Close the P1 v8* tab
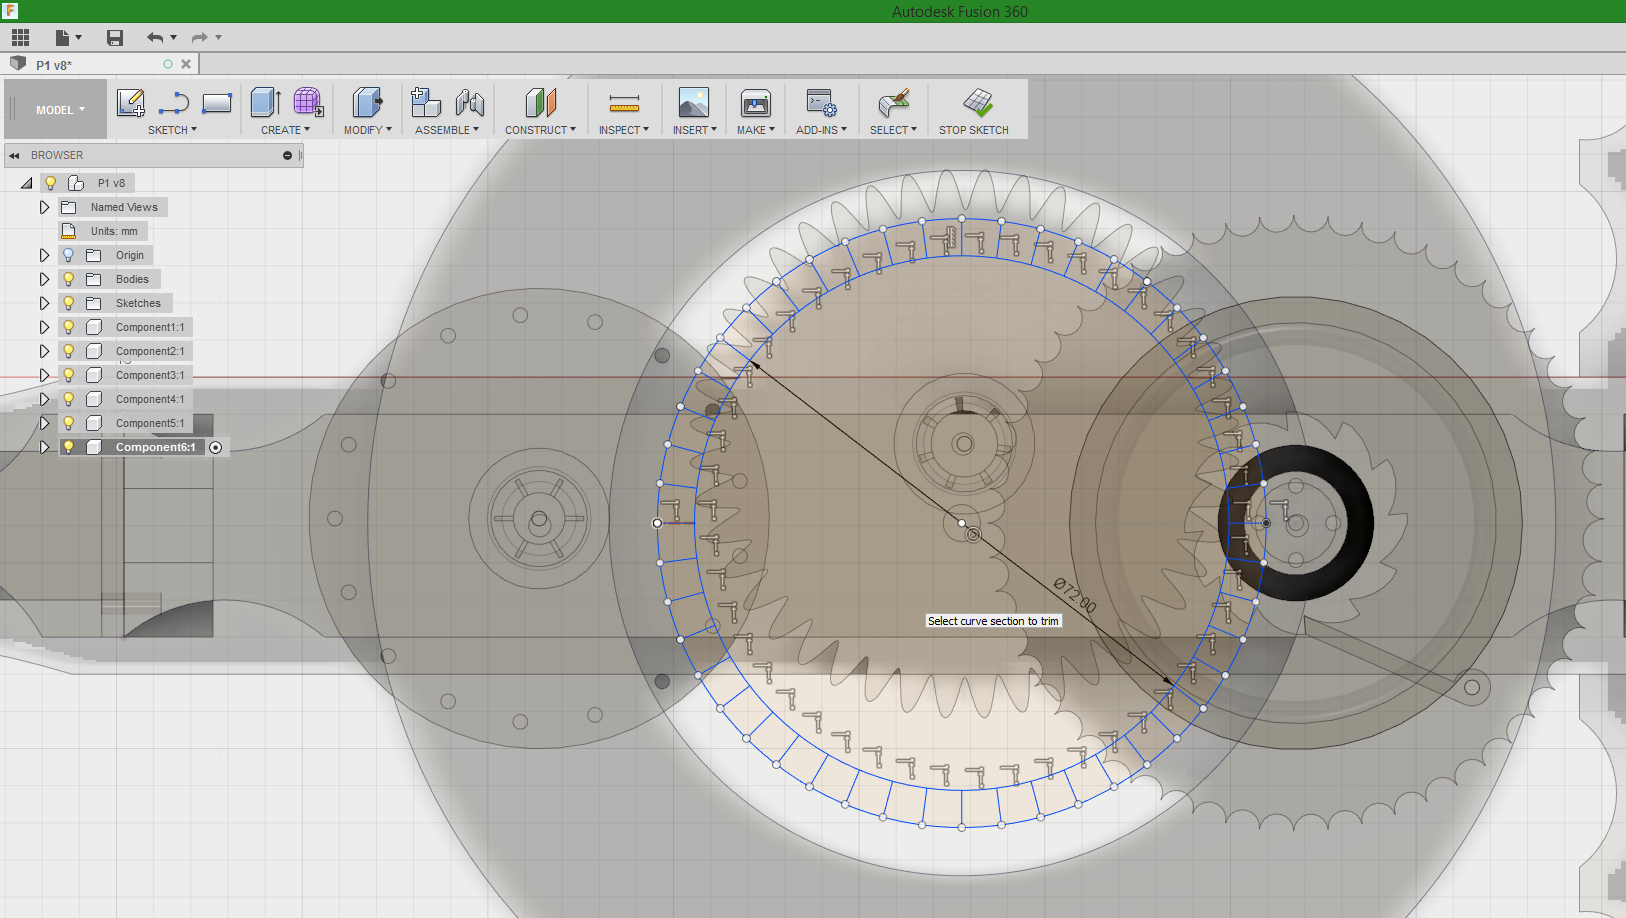The width and height of the screenshot is (1626, 918). 186,64
